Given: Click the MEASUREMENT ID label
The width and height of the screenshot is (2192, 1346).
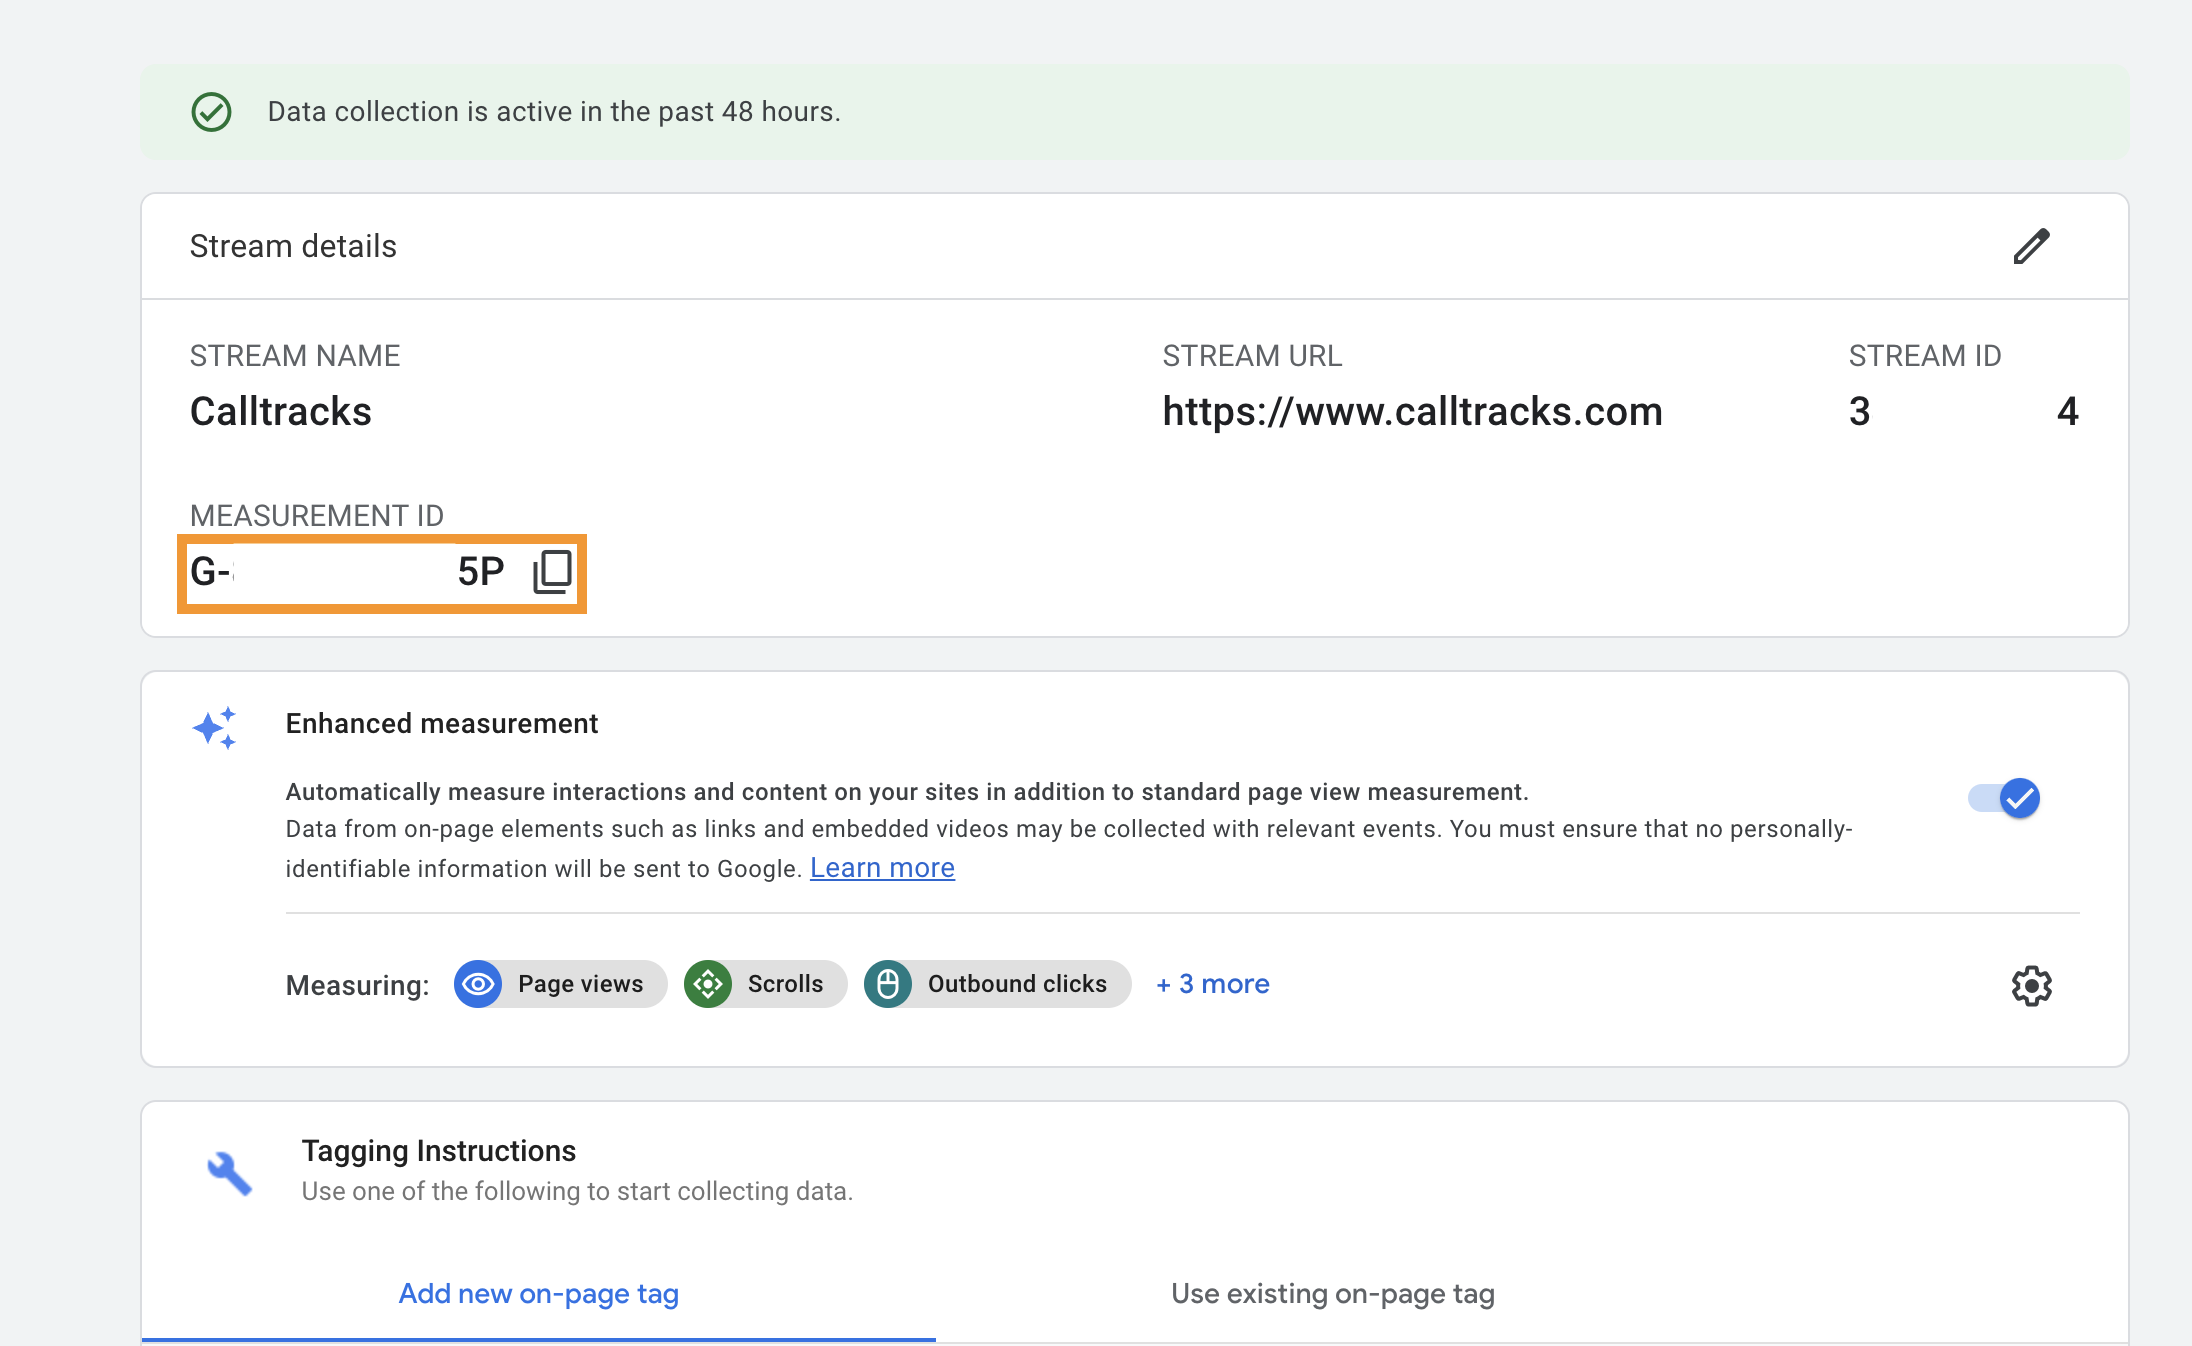Looking at the screenshot, I should [317, 516].
